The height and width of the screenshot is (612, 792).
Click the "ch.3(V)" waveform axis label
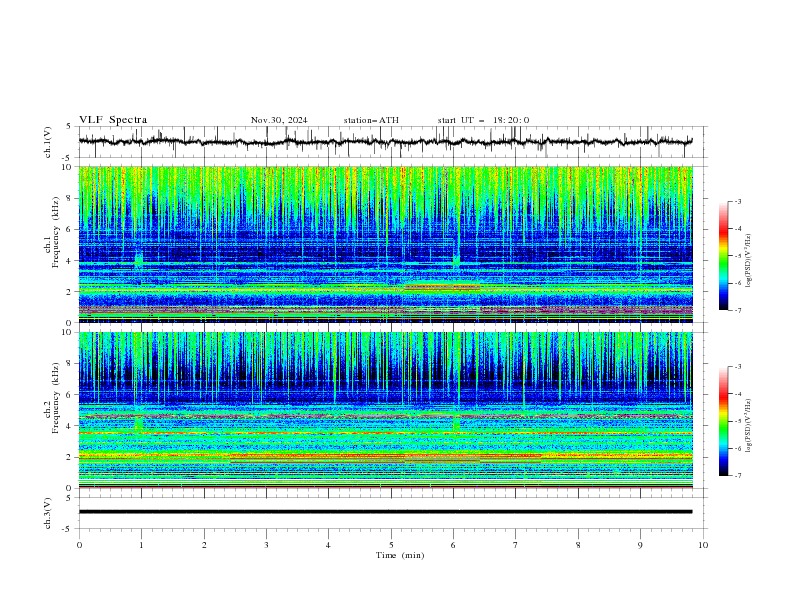point(48,513)
